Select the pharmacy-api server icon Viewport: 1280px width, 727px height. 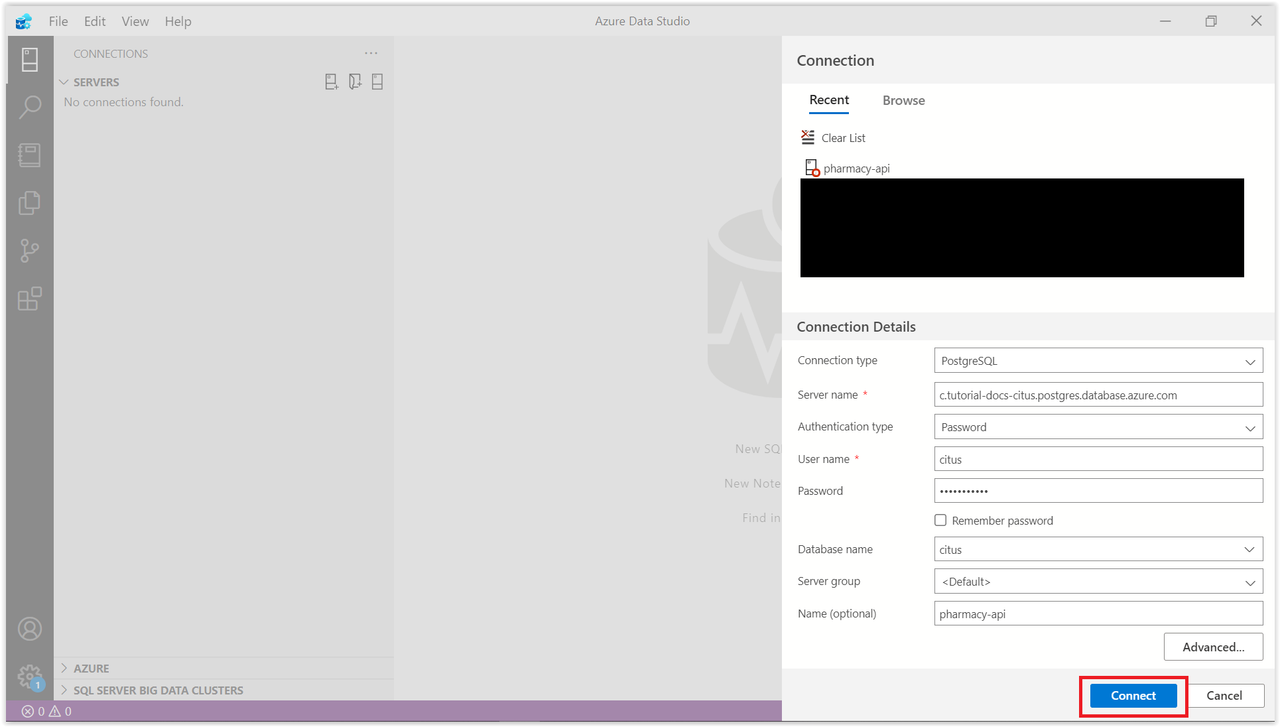[812, 168]
